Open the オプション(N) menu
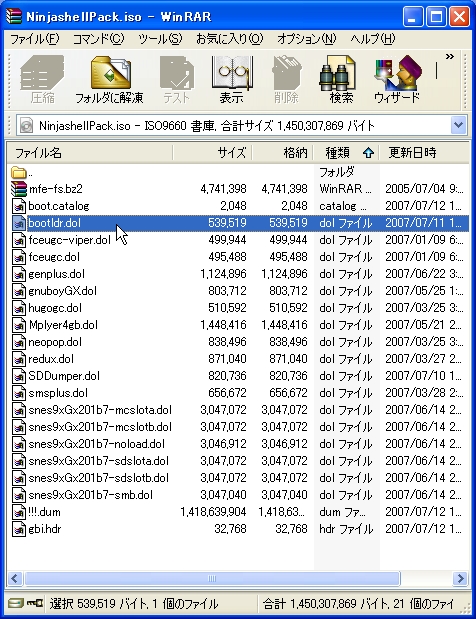 click(x=306, y=39)
